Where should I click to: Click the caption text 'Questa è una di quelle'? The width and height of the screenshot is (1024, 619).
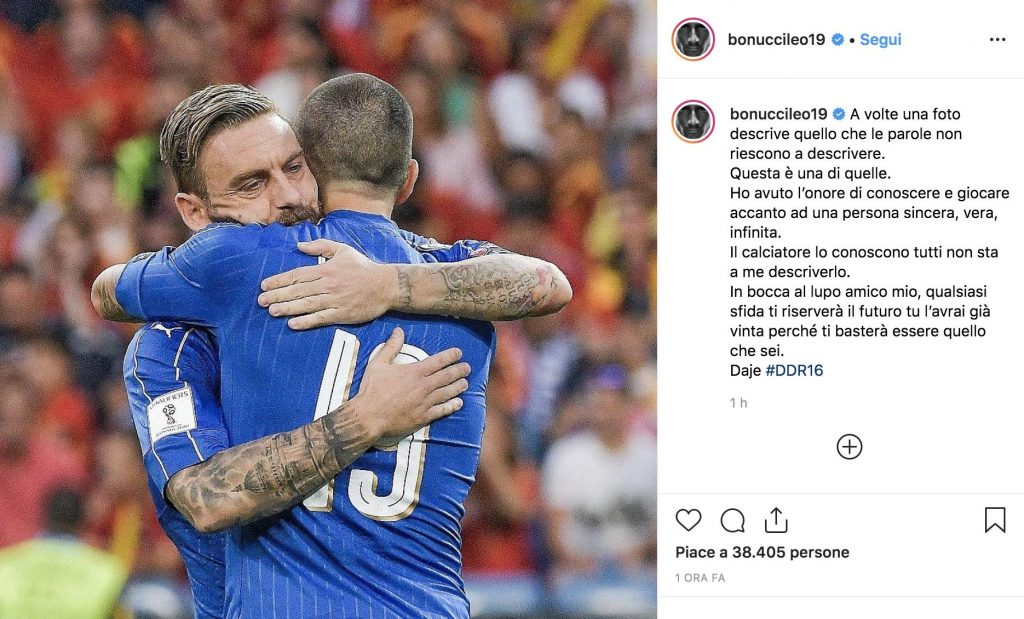tap(810, 173)
